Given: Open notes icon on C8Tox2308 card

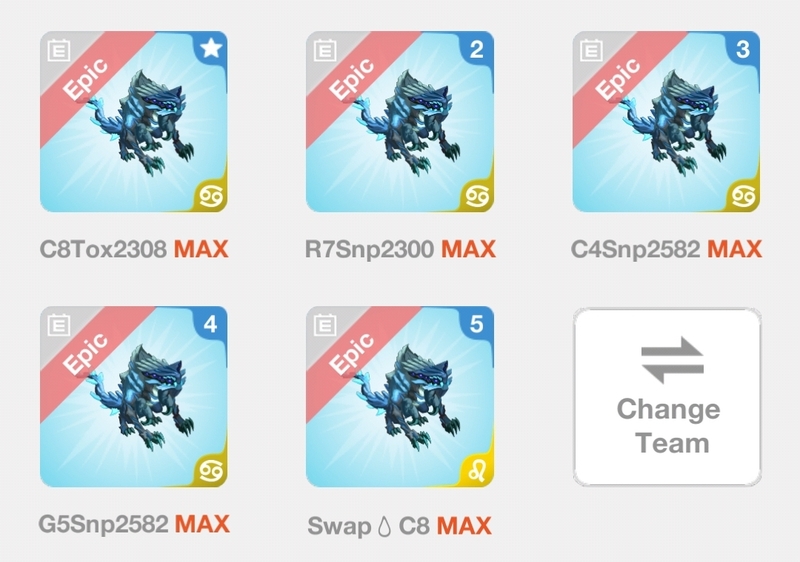Looking at the screenshot, I should tap(59, 50).
